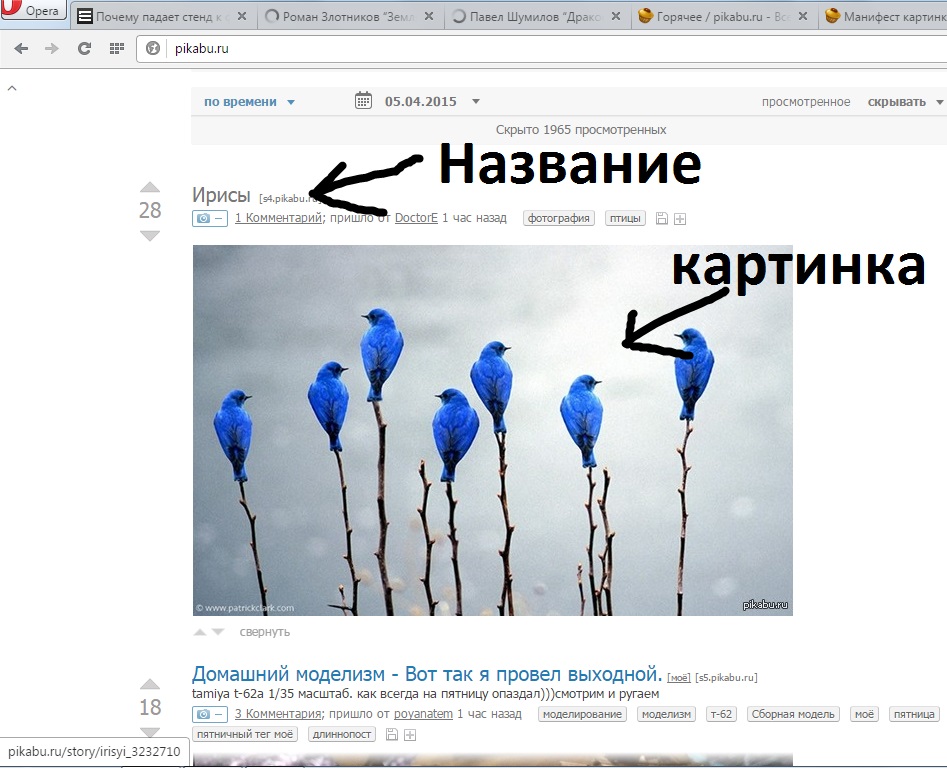Click the blue birds picture thumbnail
The width and height of the screenshot is (947, 773).
(x=492, y=430)
